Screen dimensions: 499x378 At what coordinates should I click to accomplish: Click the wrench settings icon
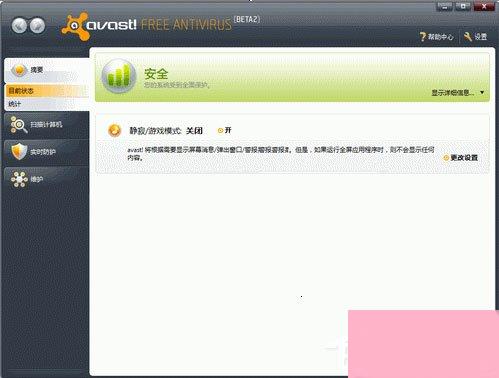click(468, 37)
